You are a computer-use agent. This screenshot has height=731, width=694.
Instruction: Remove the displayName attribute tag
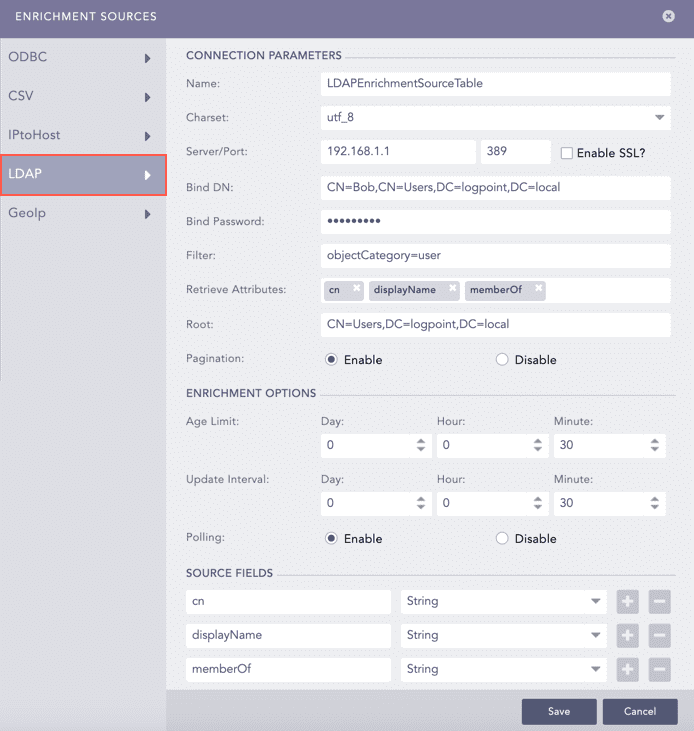pos(452,288)
